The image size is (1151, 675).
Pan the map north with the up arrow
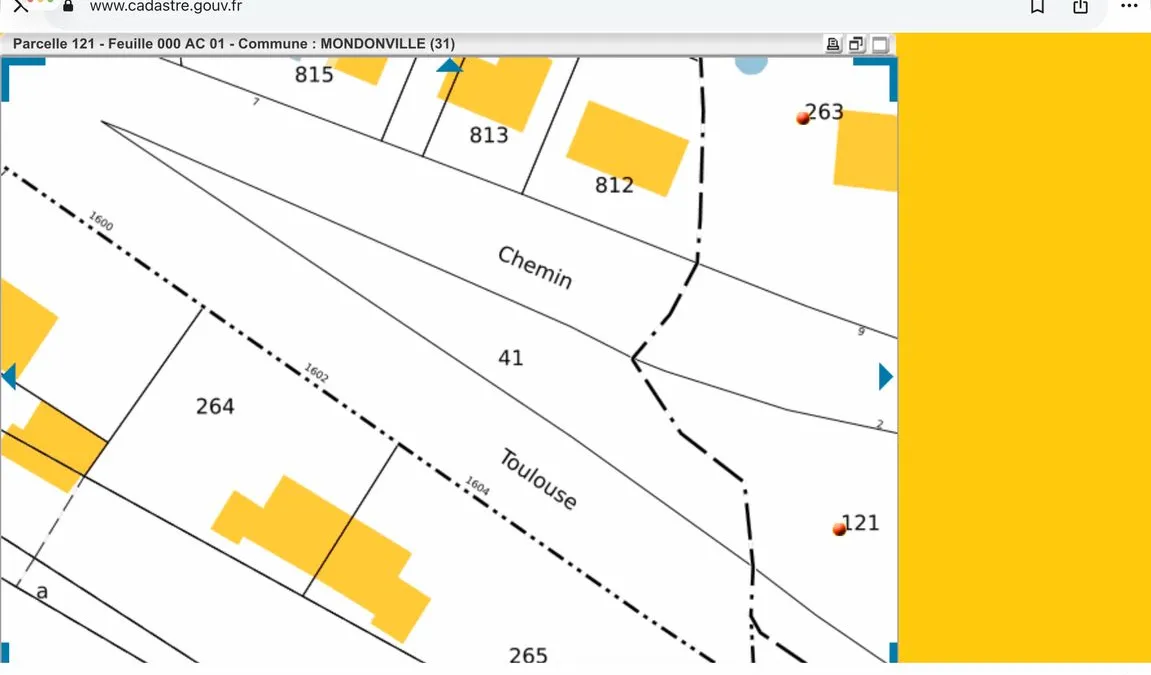pos(449,65)
